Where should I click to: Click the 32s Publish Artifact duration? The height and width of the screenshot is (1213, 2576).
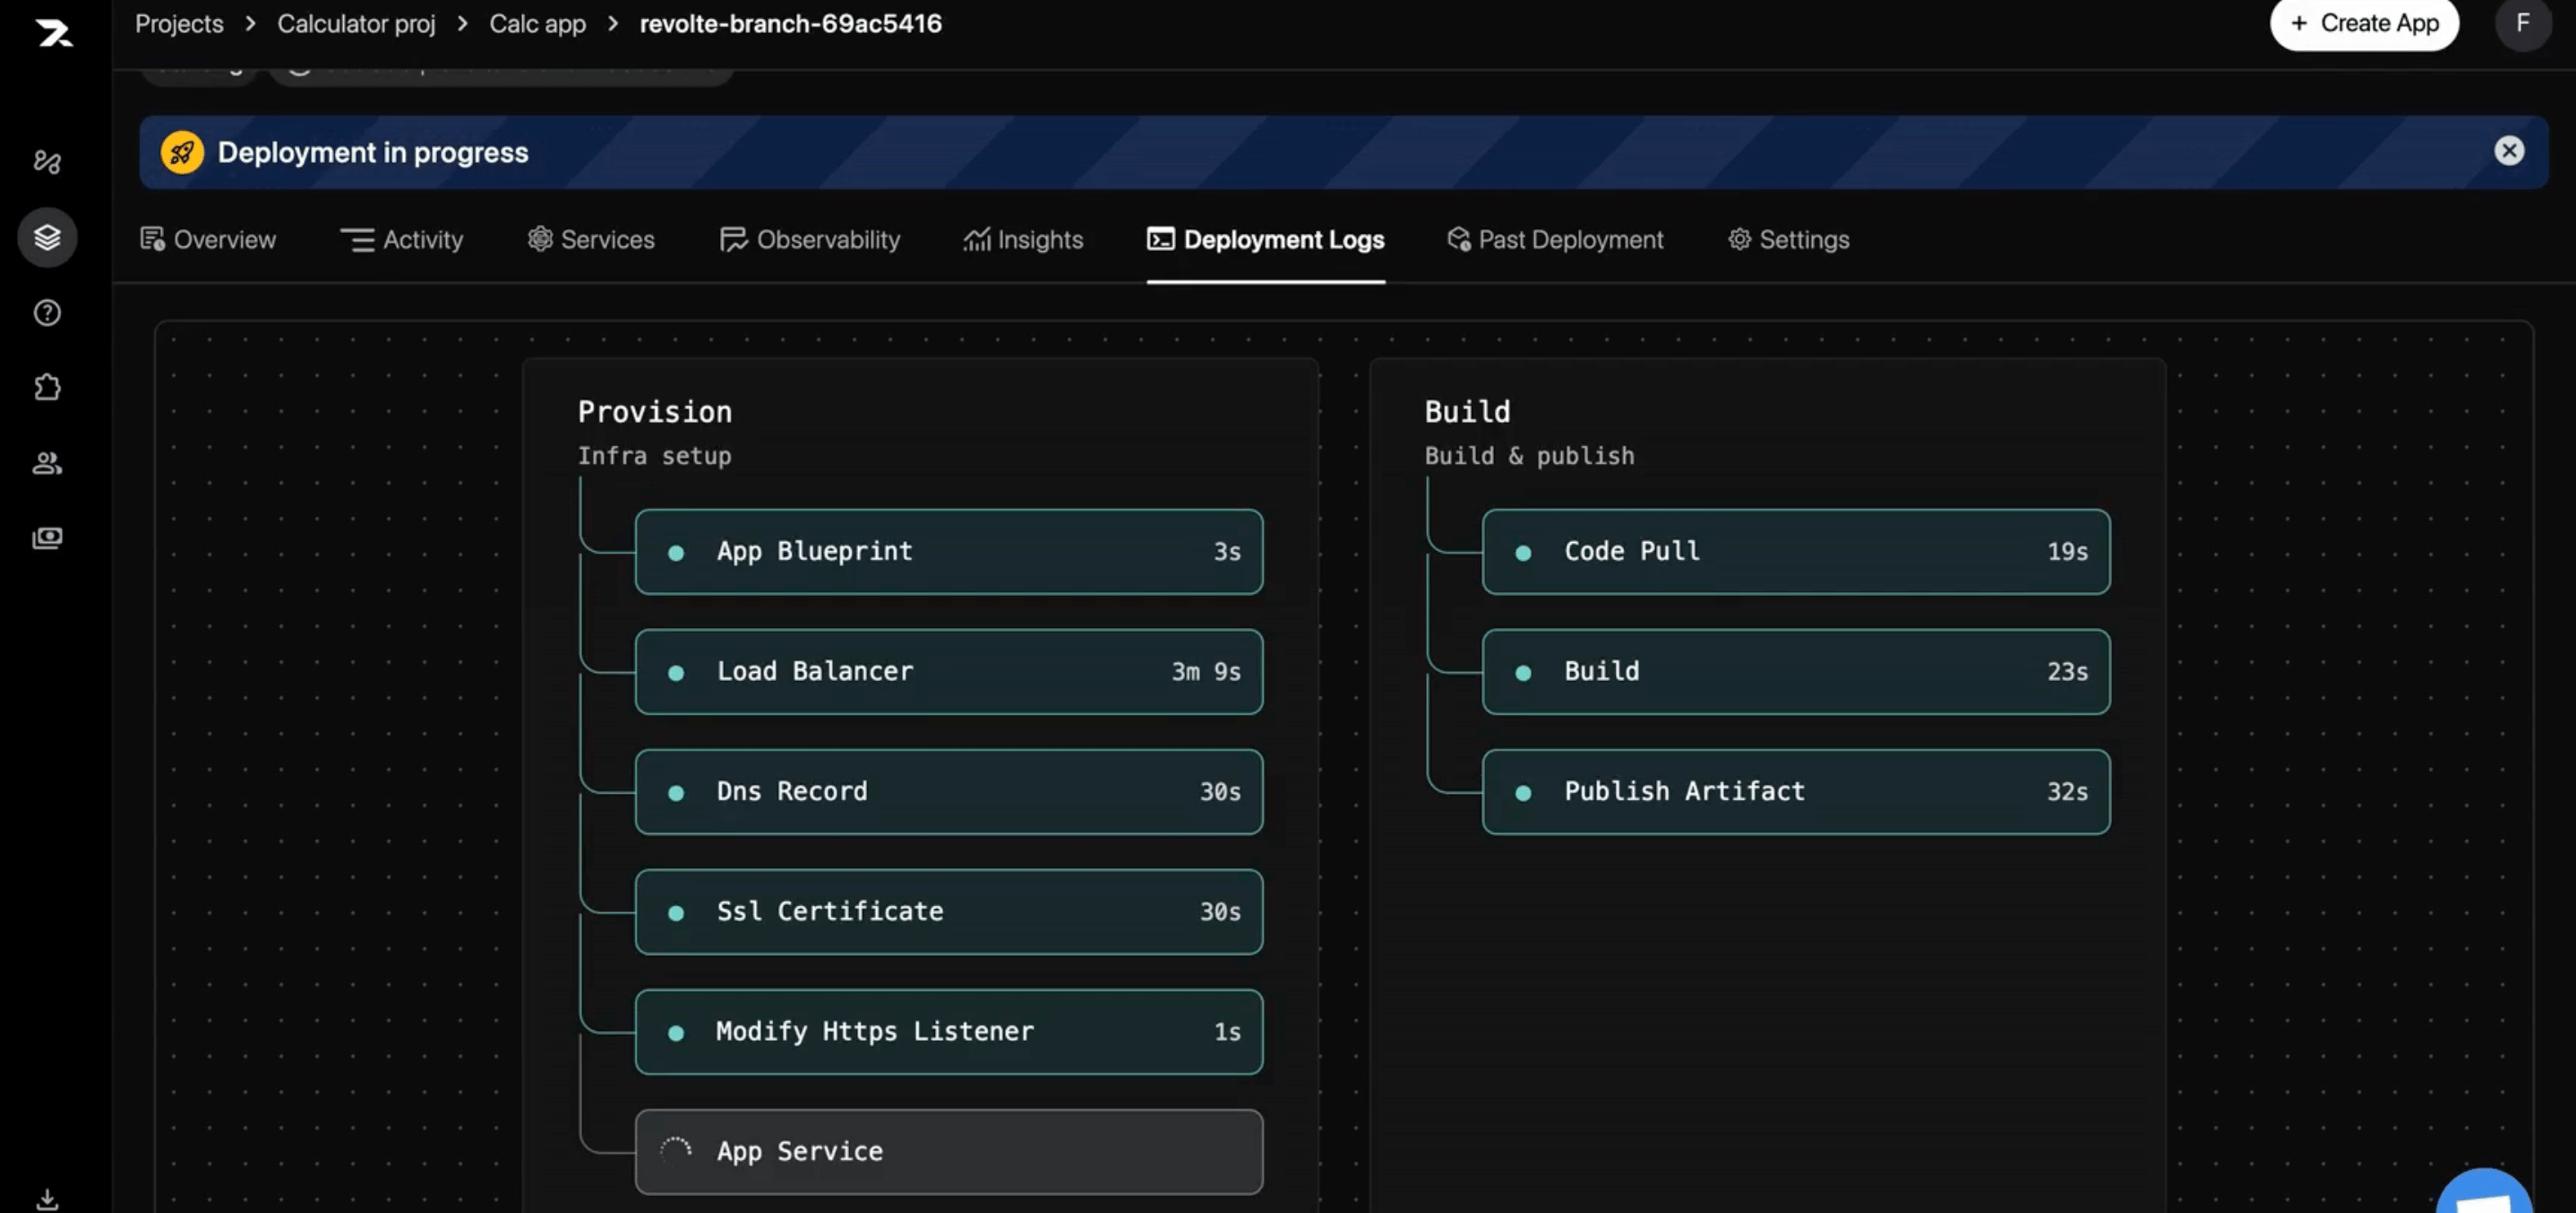(2067, 791)
